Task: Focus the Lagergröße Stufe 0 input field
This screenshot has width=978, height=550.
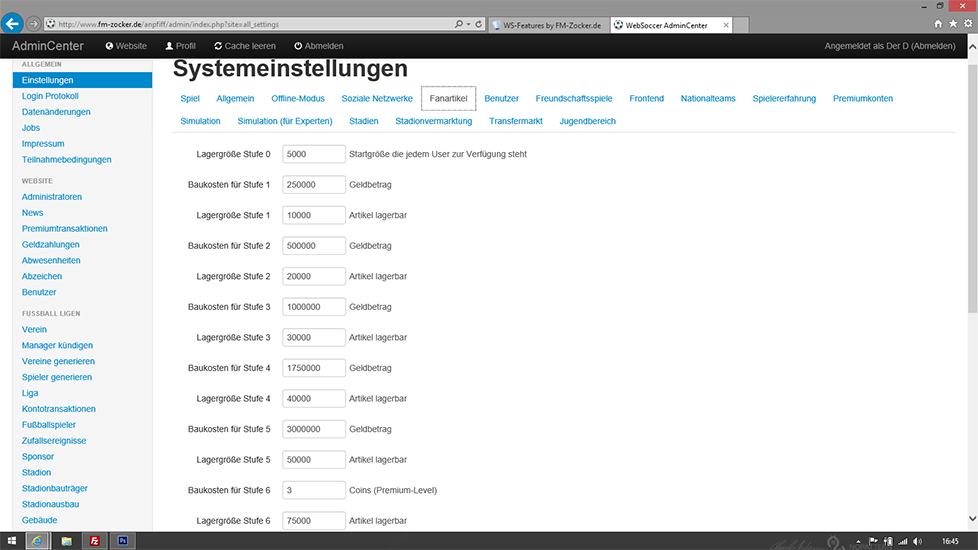Action: click(314, 154)
